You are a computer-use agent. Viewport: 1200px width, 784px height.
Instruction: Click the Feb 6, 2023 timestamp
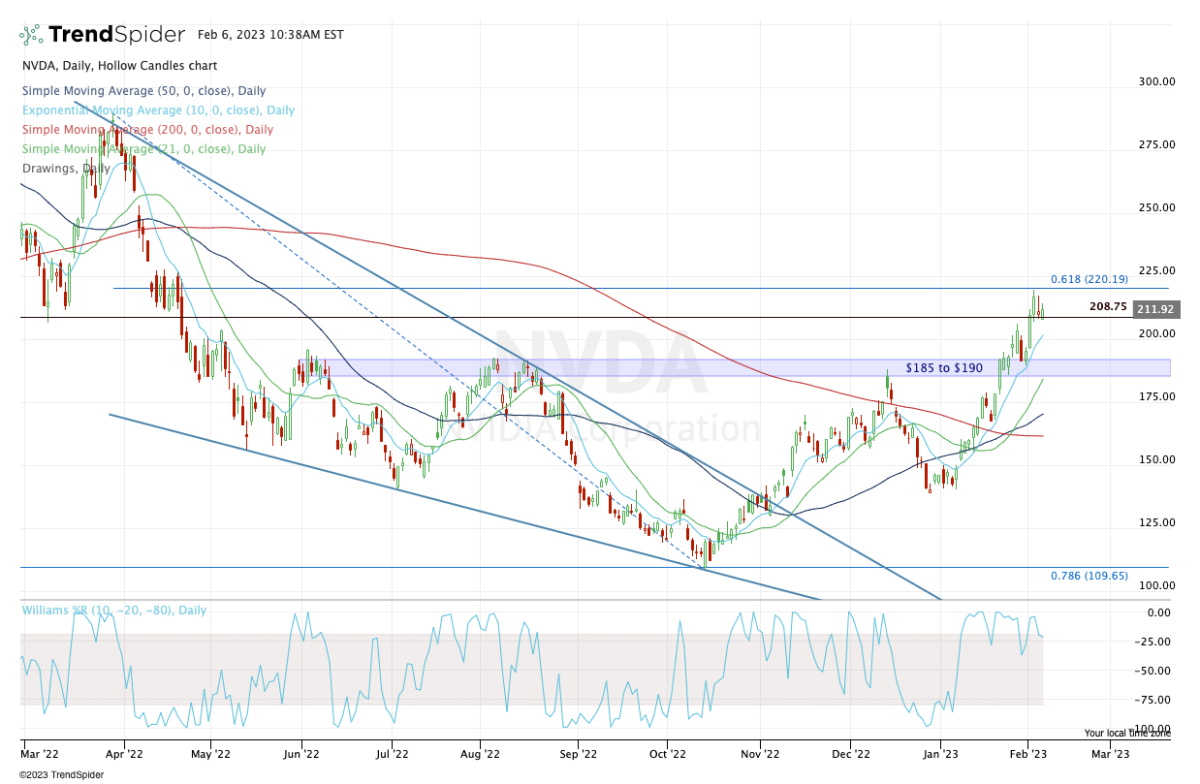point(268,35)
